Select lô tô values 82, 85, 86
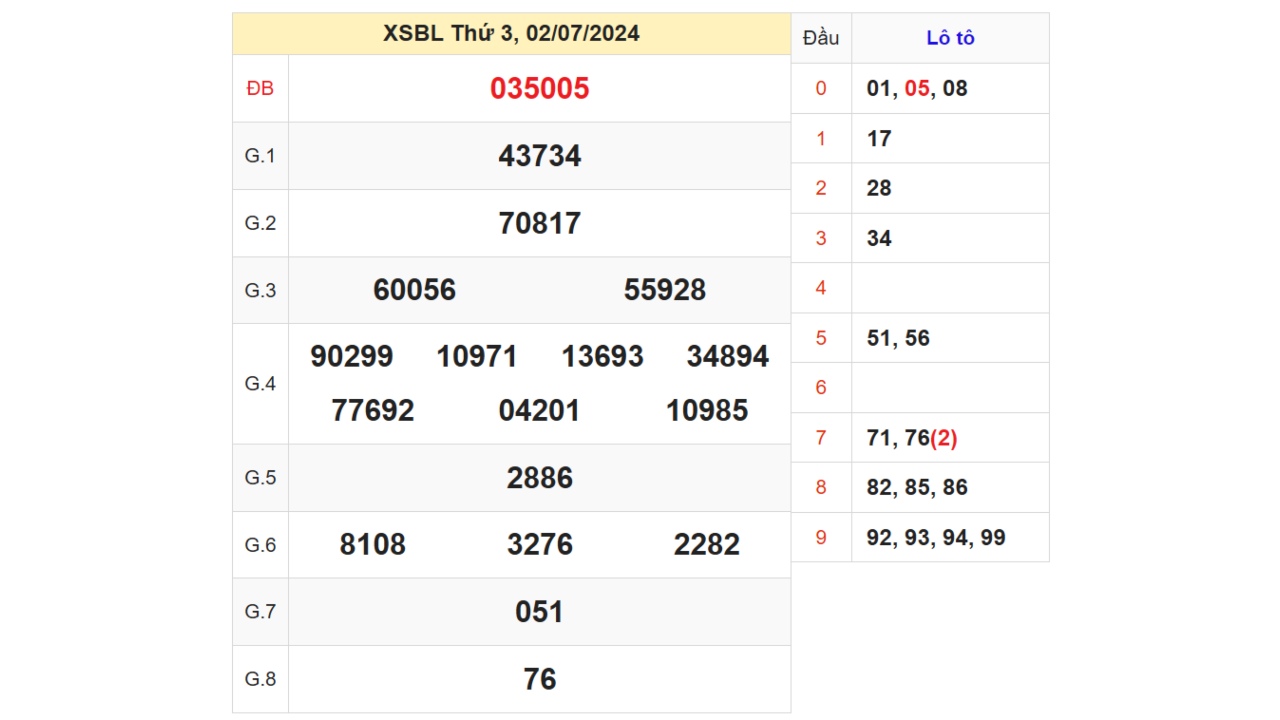The height and width of the screenshot is (720, 1280). [x=917, y=488]
